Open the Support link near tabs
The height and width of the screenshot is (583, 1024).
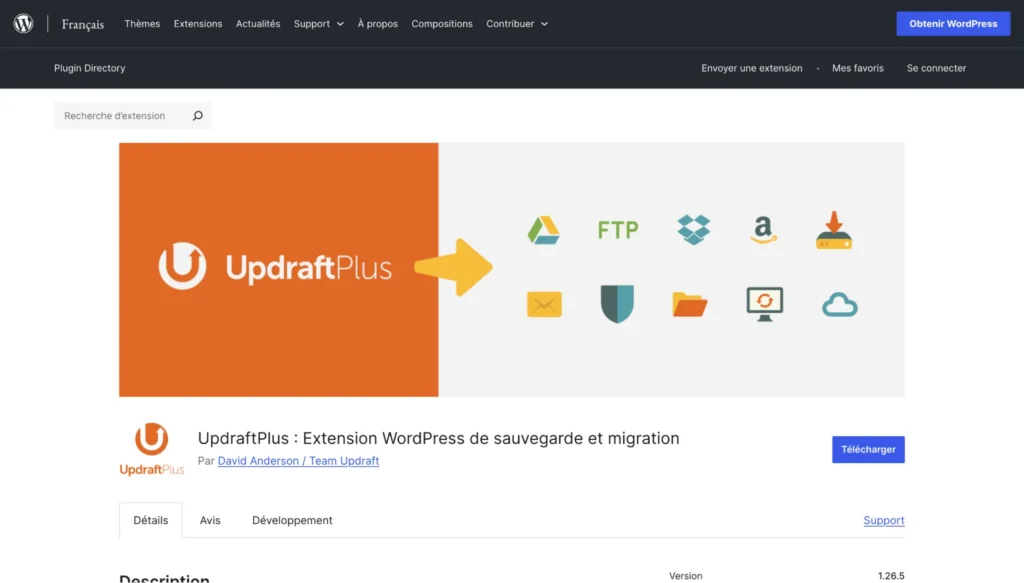tap(884, 520)
